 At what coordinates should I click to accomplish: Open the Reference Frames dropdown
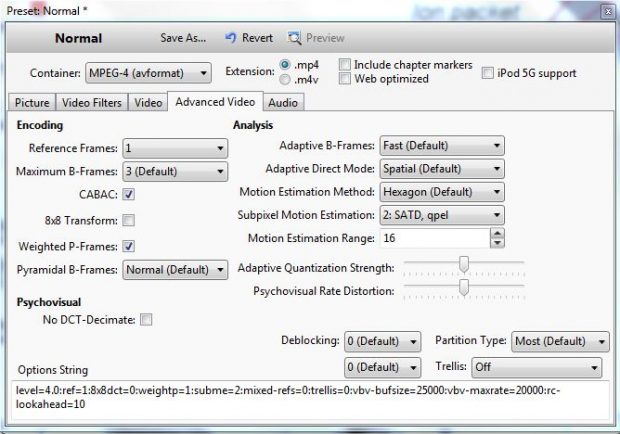(175, 148)
